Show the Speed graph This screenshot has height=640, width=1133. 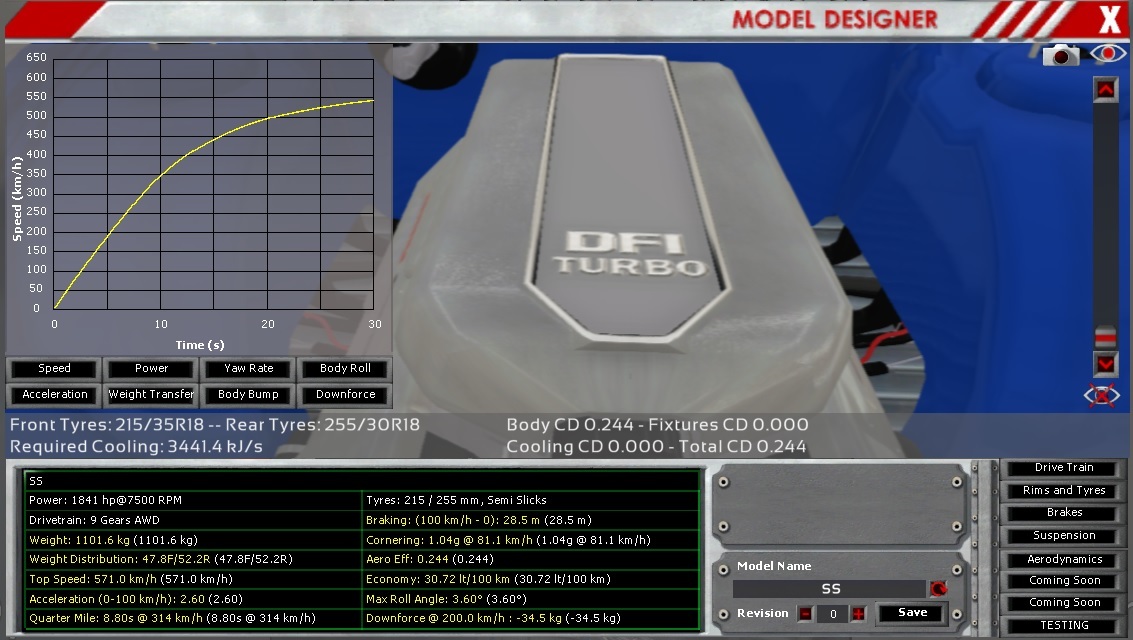pos(54,368)
